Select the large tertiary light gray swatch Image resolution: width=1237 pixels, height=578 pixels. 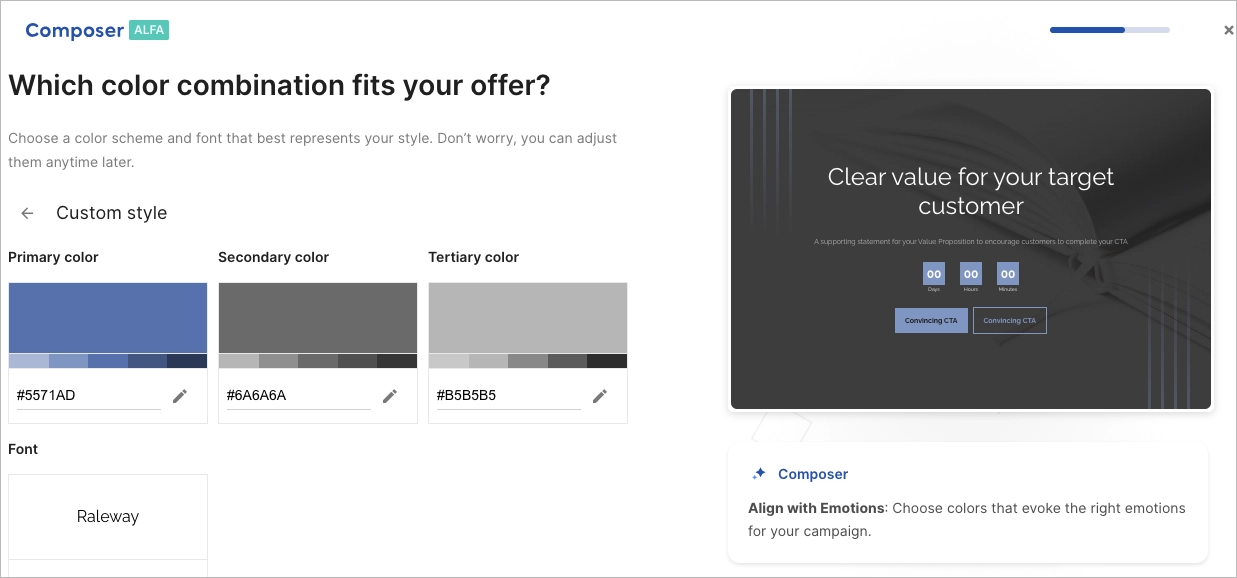pyautogui.click(x=528, y=318)
